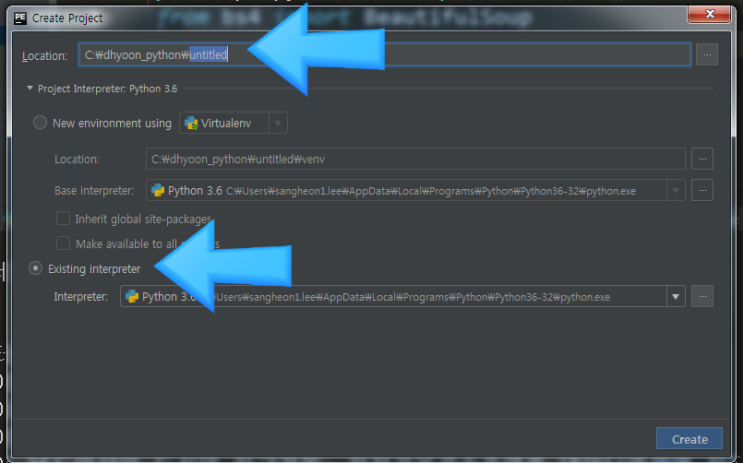
Task: Click the venv Location path field
Action: 416,159
